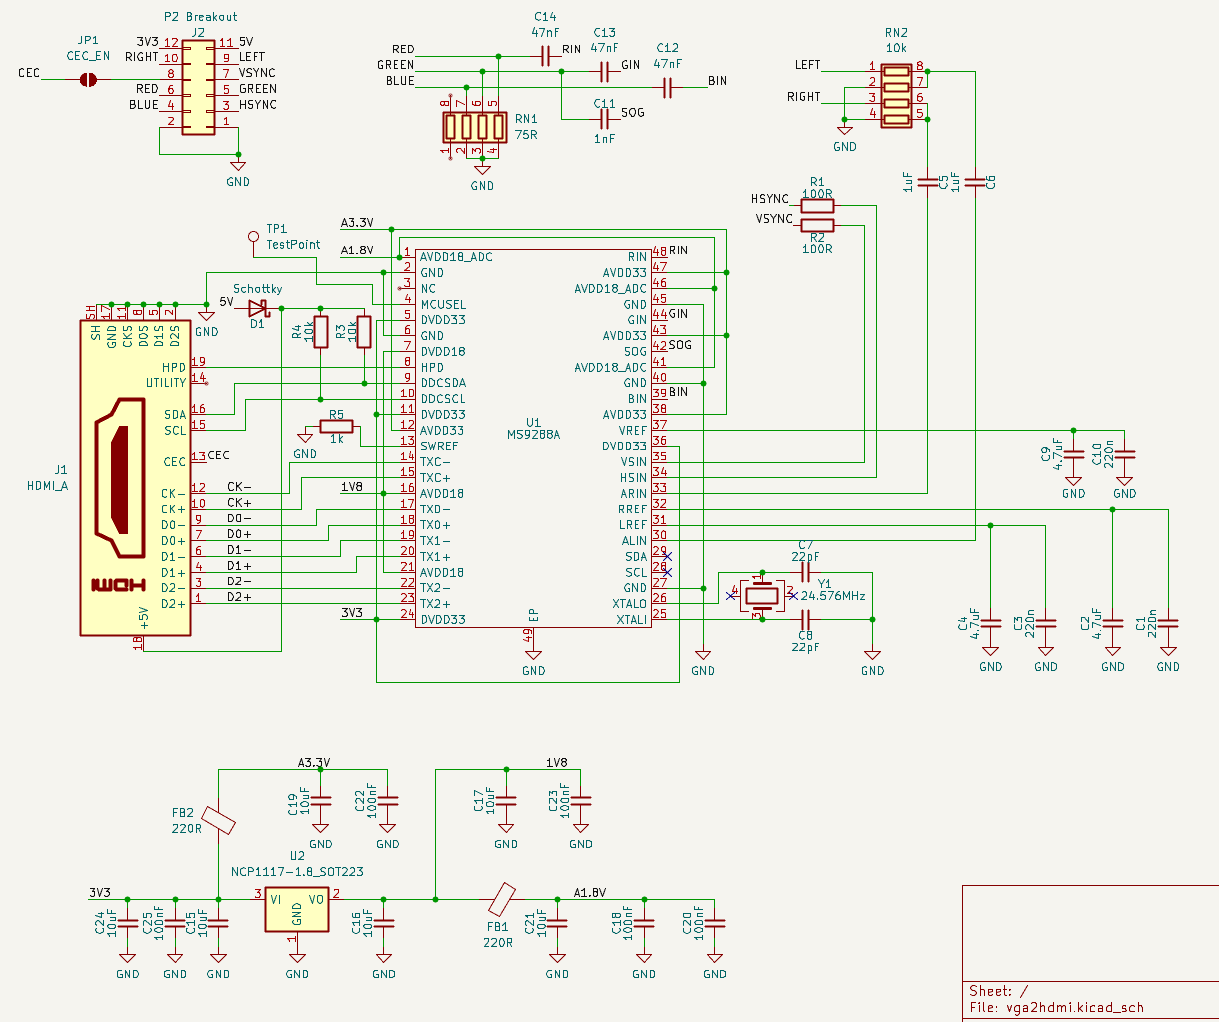
Task: Select capacitor C14 on the RED line
Action: pyautogui.click(x=545, y=56)
